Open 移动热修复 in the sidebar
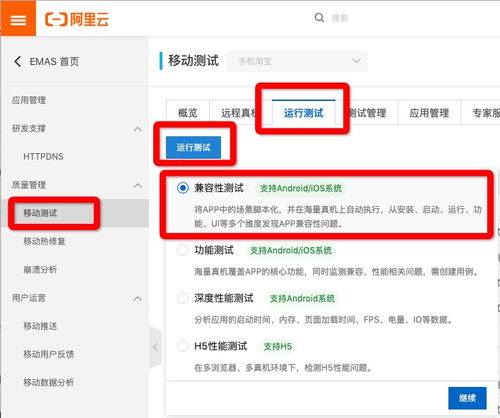This screenshot has width=500, height=418. [44, 241]
